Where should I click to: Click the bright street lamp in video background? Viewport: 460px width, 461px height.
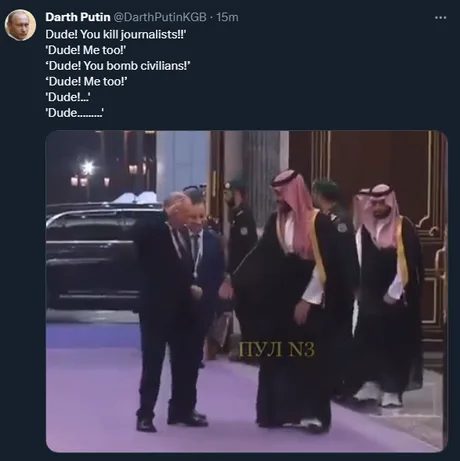pos(88,167)
